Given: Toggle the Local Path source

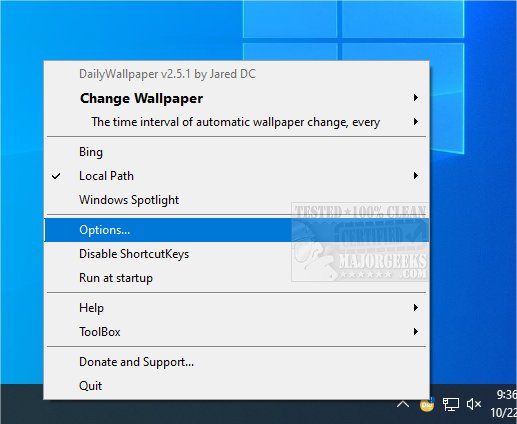Looking at the screenshot, I should pyautogui.click(x=236, y=176).
